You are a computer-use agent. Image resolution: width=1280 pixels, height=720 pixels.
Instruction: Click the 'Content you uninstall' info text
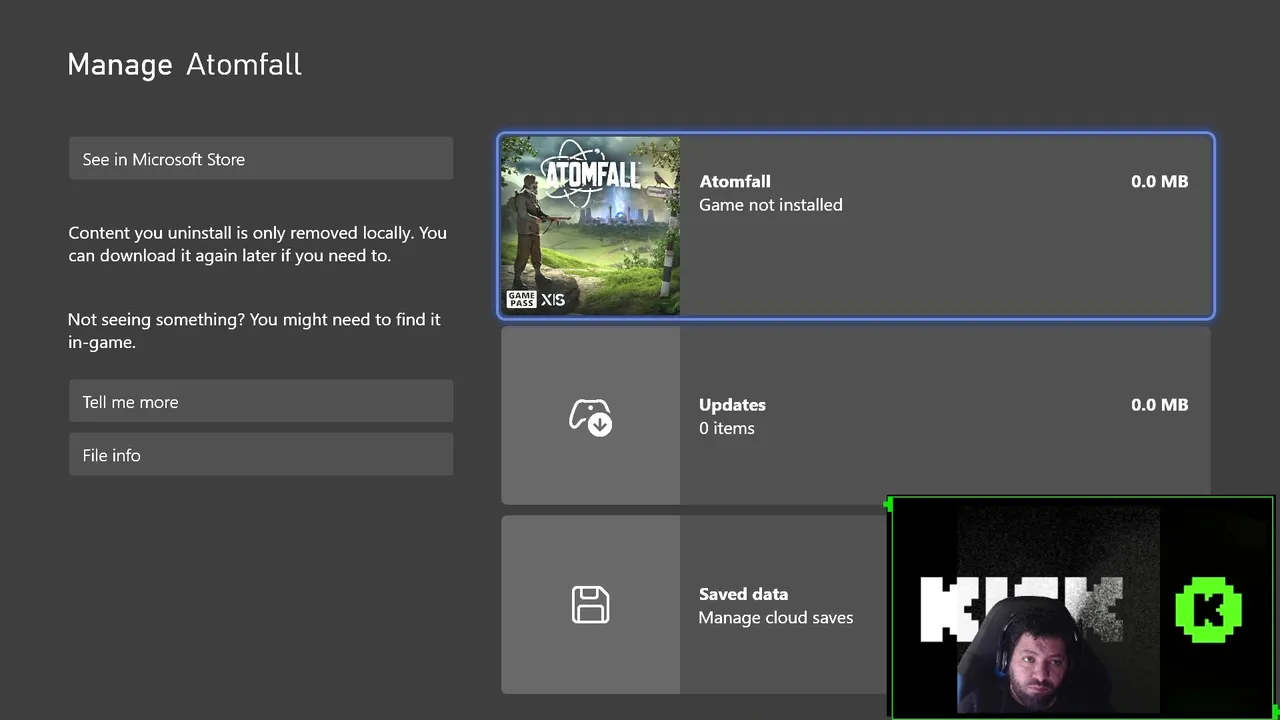[x=257, y=244]
